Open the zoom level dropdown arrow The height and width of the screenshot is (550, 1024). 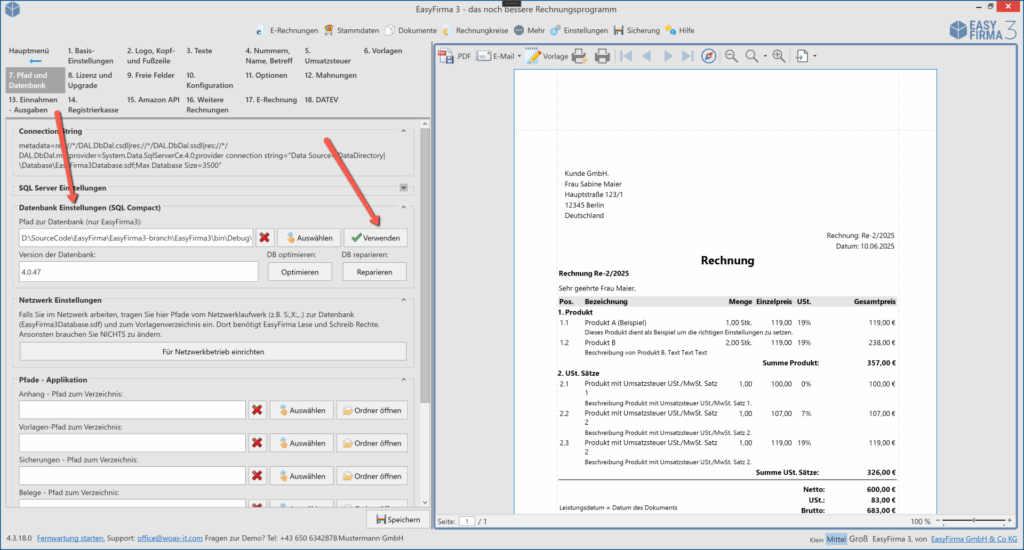(x=765, y=56)
